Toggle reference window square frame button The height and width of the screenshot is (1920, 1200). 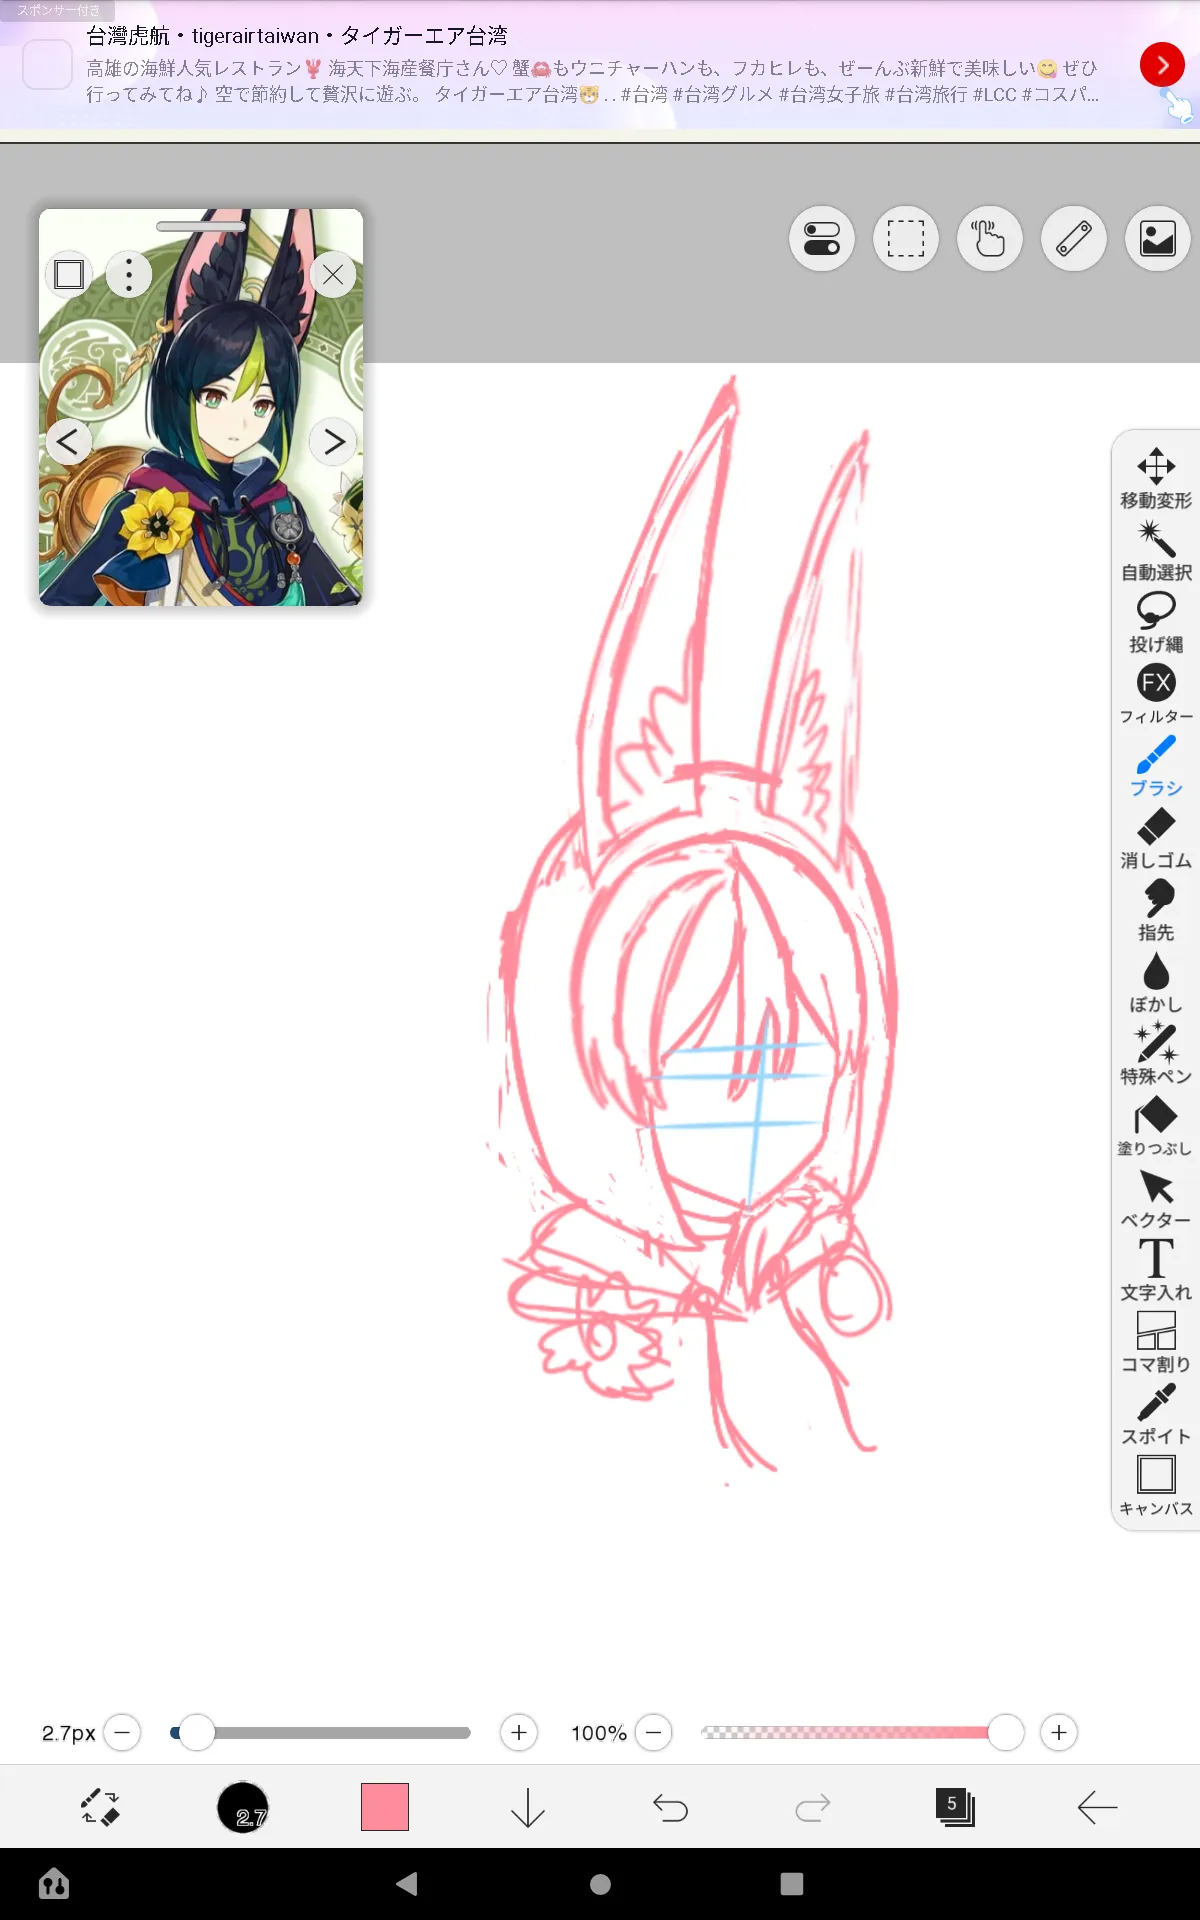(69, 274)
